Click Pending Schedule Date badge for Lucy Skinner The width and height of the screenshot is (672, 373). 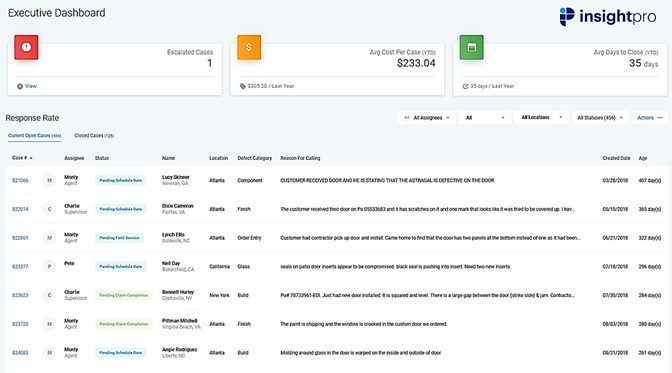click(120, 180)
